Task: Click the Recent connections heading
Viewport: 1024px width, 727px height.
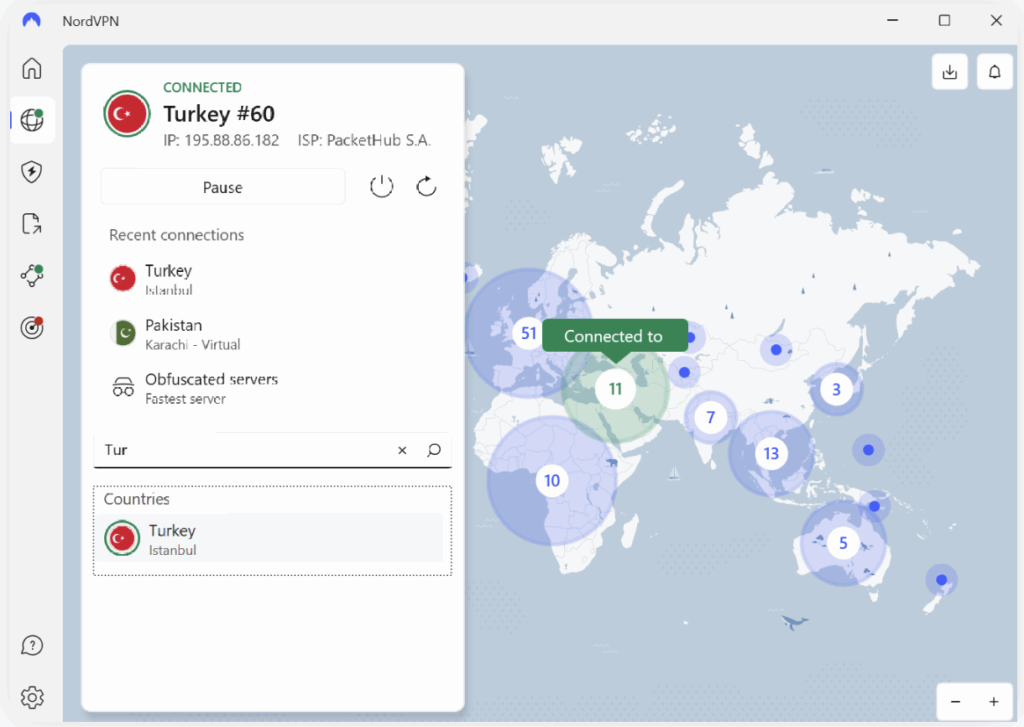Action: 176,235
